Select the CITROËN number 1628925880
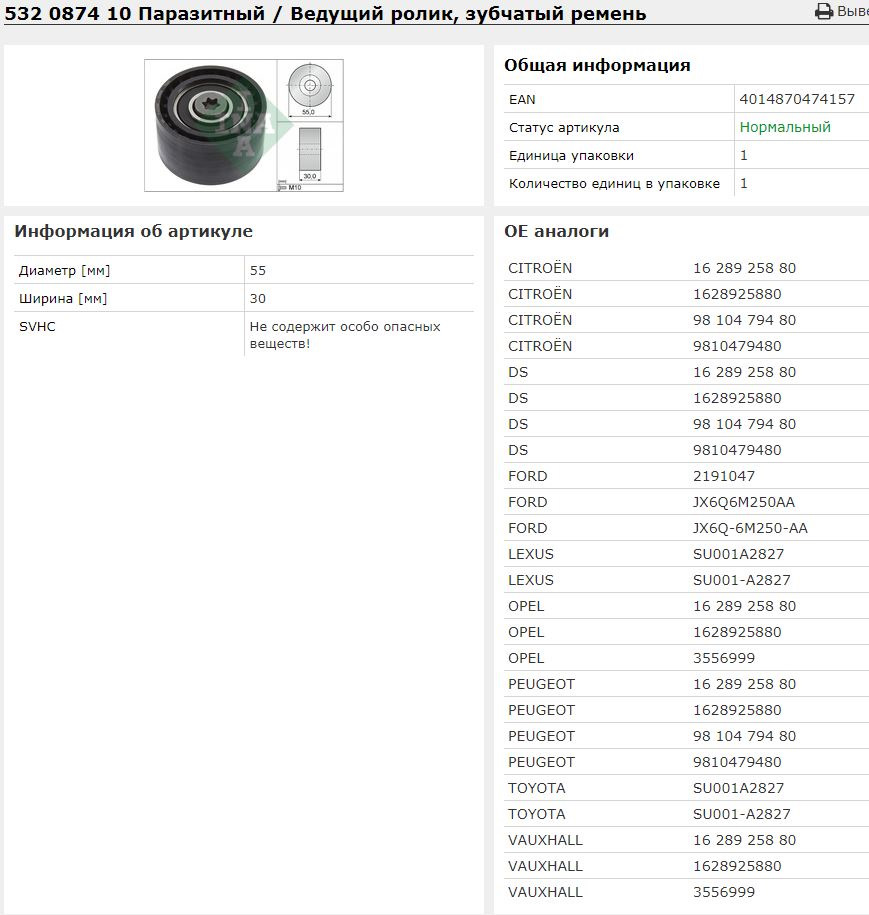The width and height of the screenshot is (869, 915). click(737, 294)
